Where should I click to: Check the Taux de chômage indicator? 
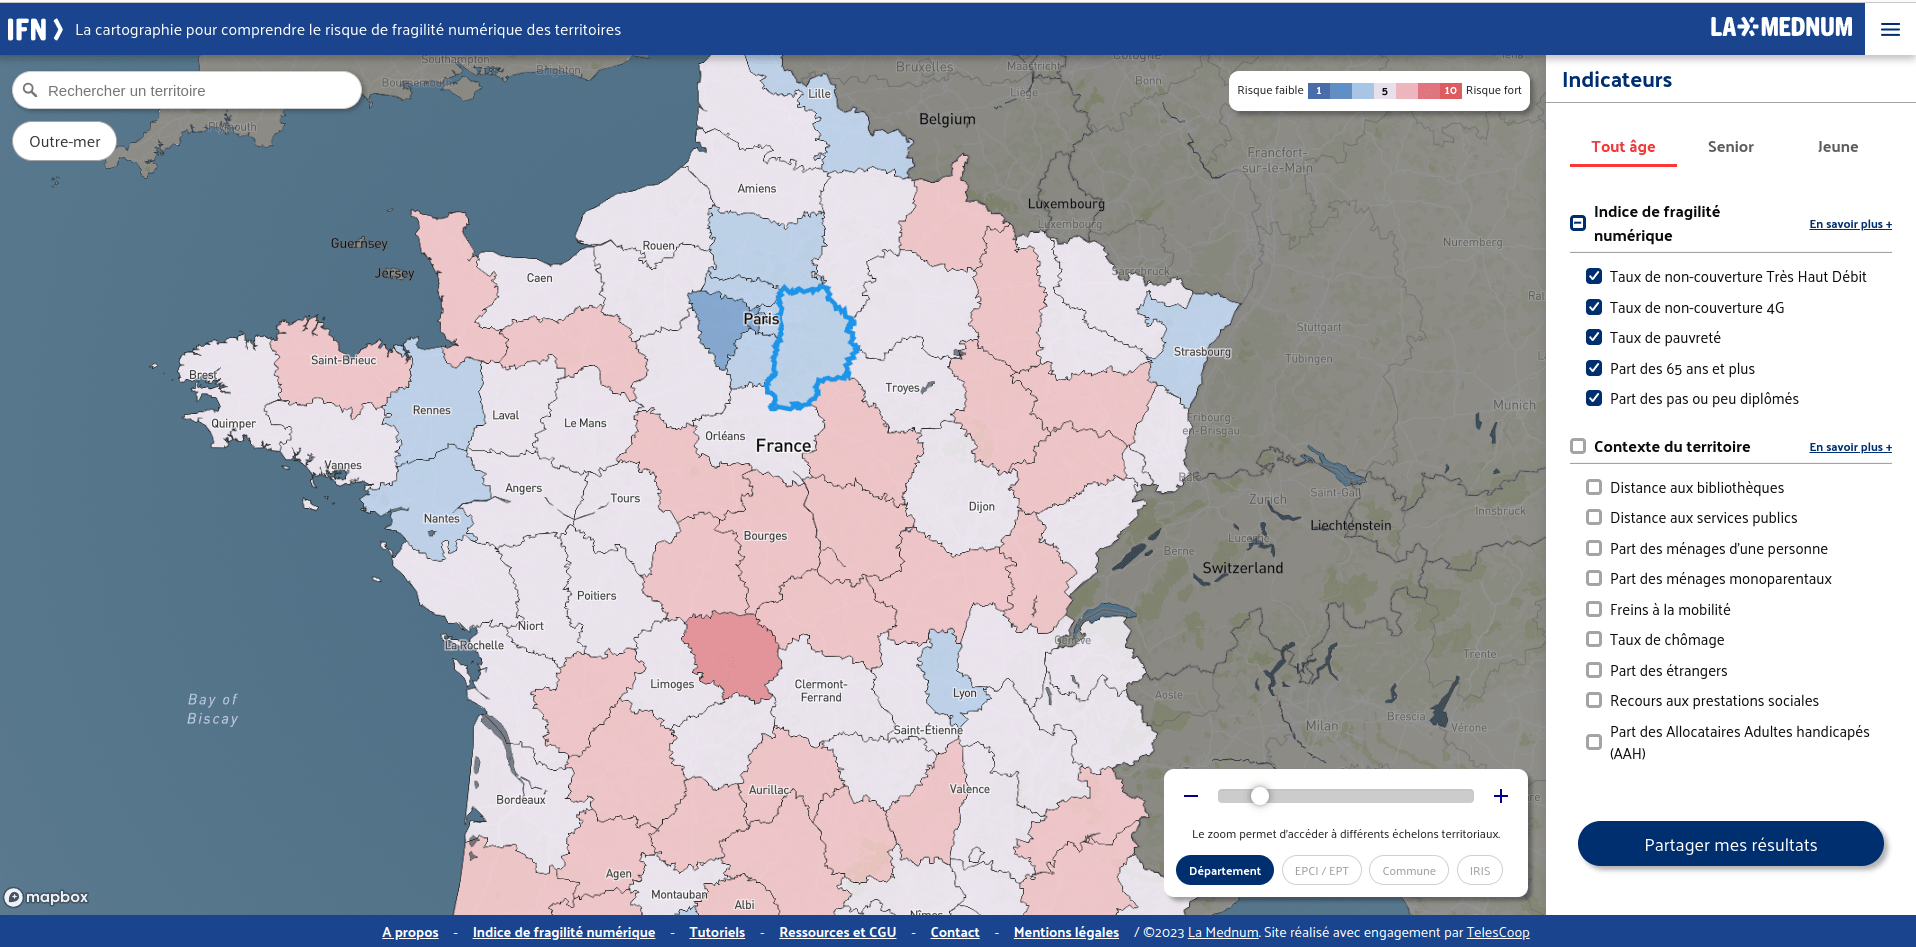click(x=1594, y=639)
